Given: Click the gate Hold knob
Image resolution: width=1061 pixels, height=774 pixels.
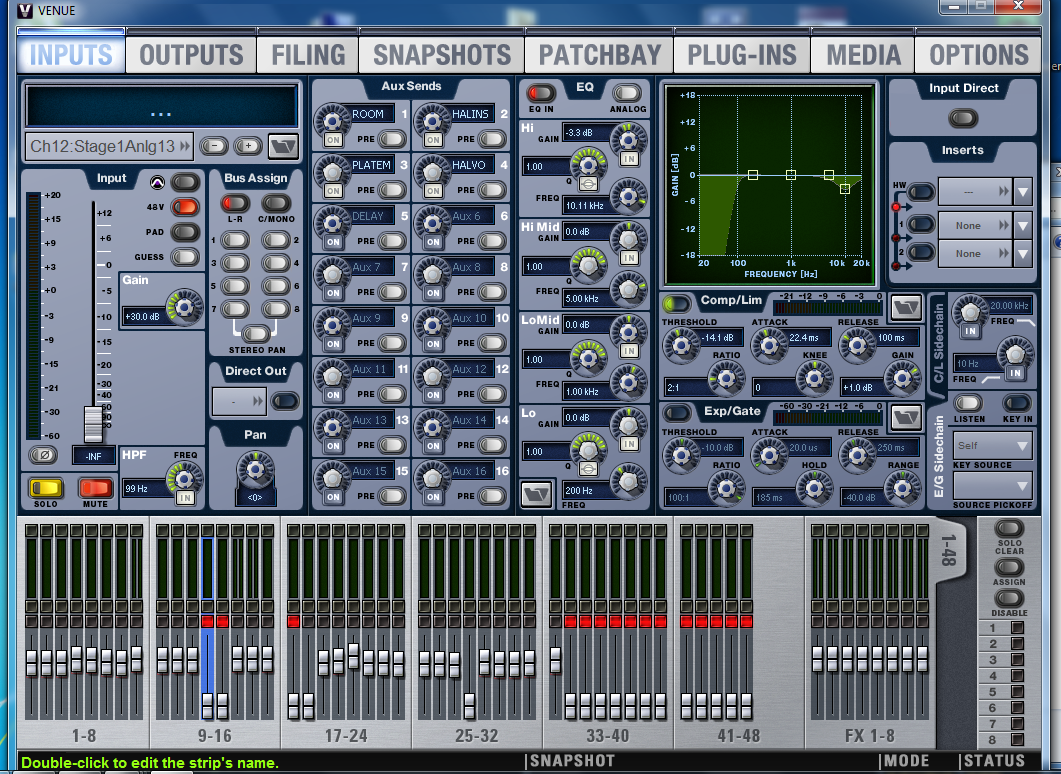Looking at the screenshot, I should click(814, 488).
